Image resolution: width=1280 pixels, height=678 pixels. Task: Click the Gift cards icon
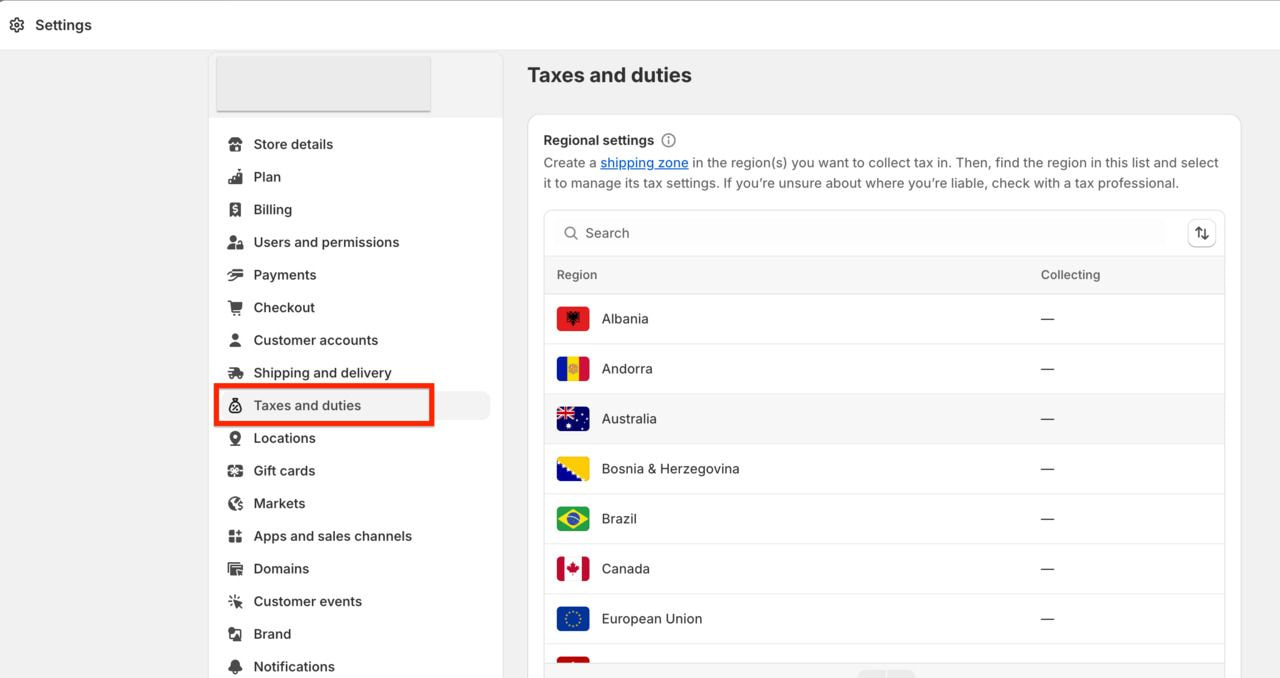point(235,471)
